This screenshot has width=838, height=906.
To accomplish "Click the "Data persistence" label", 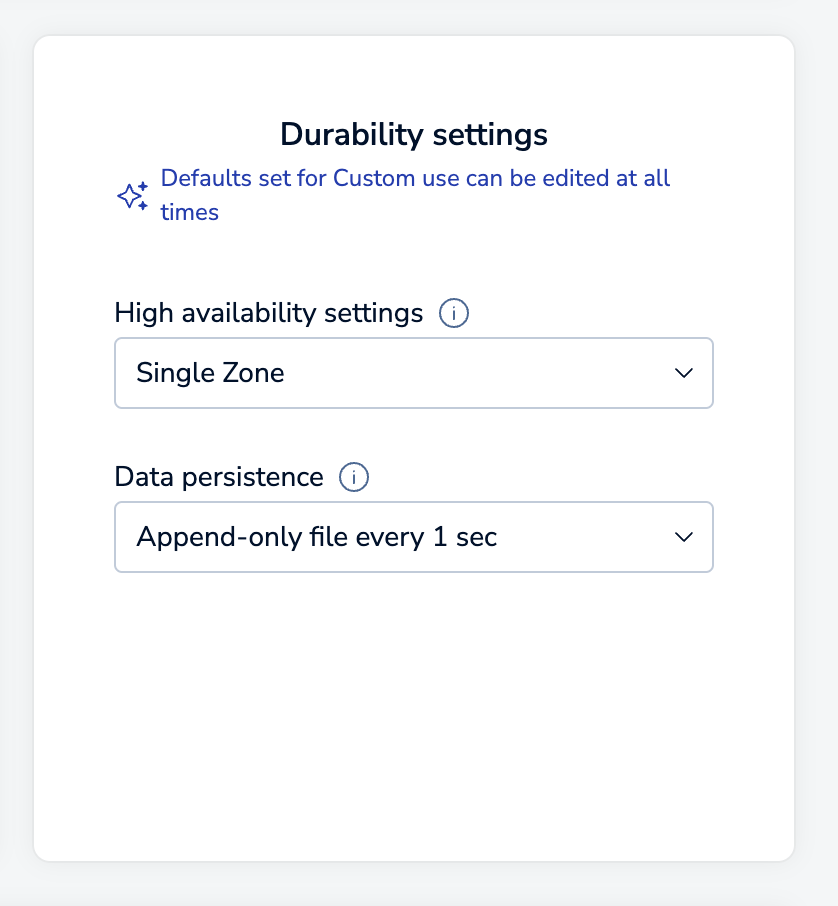I will click(x=219, y=477).
